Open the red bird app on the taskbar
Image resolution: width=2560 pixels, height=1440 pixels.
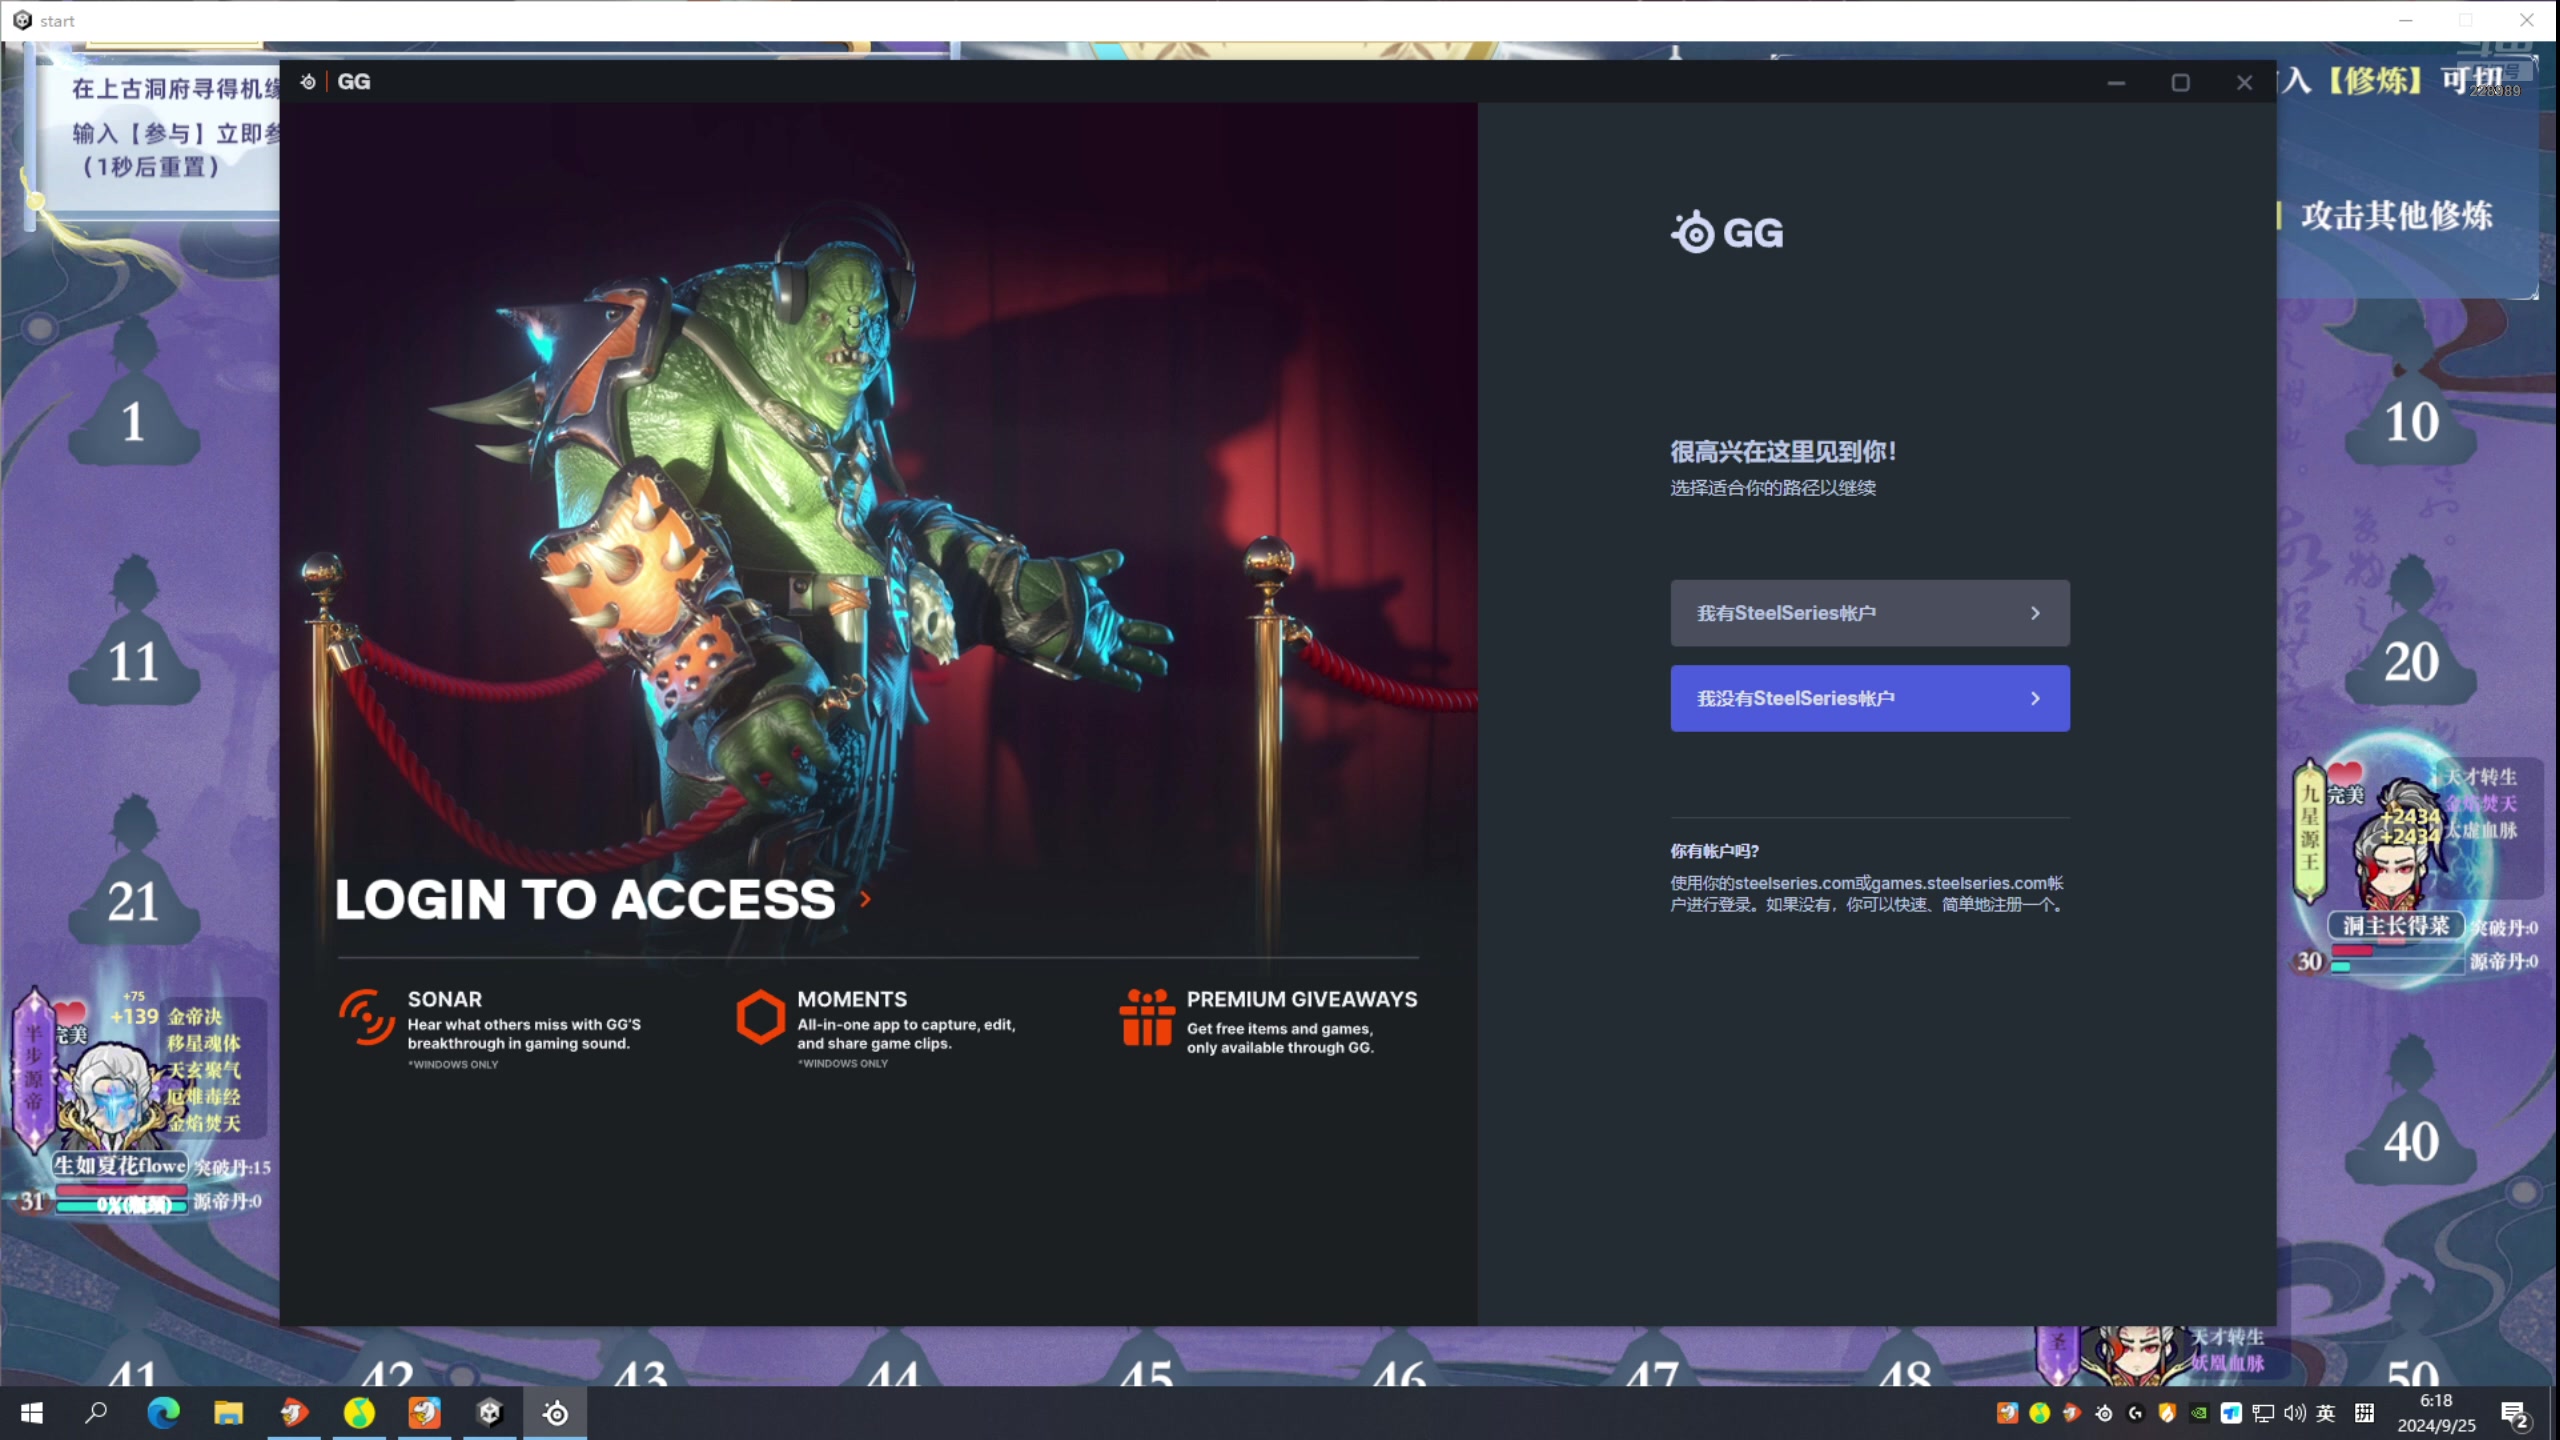tap(294, 1413)
